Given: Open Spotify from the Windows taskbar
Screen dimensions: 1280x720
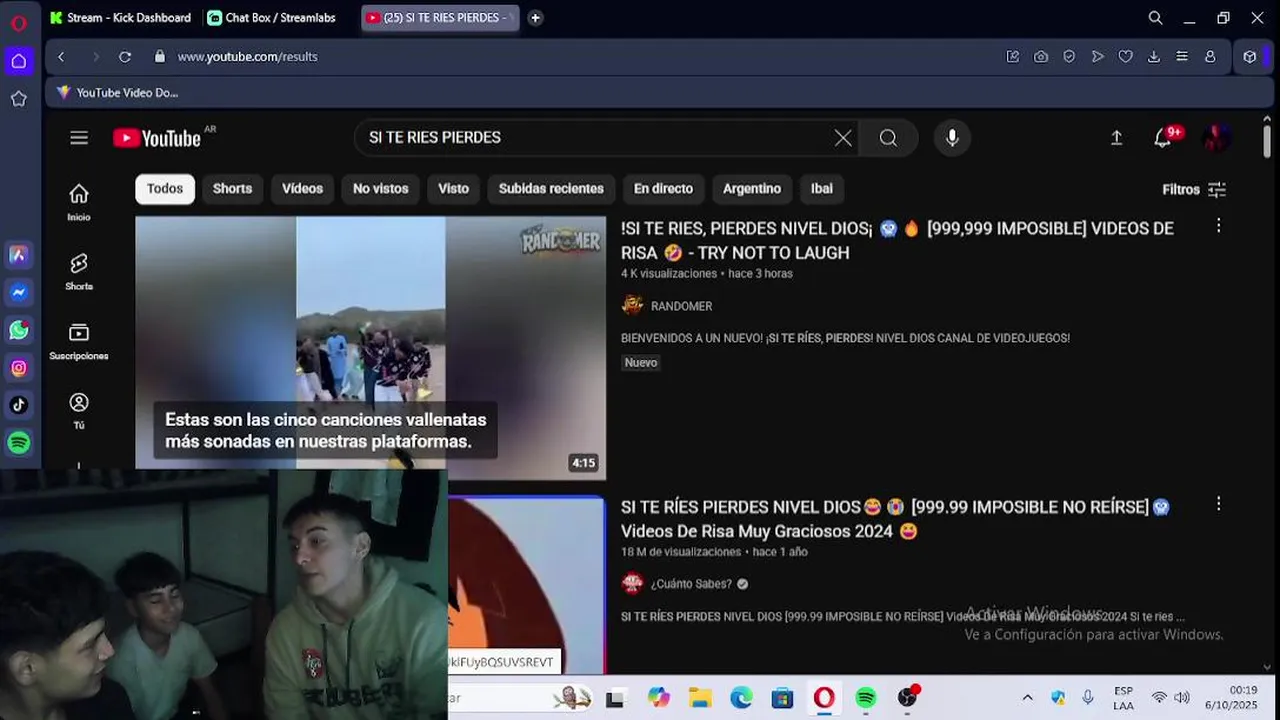Looking at the screenshot, I should [866, 698].
